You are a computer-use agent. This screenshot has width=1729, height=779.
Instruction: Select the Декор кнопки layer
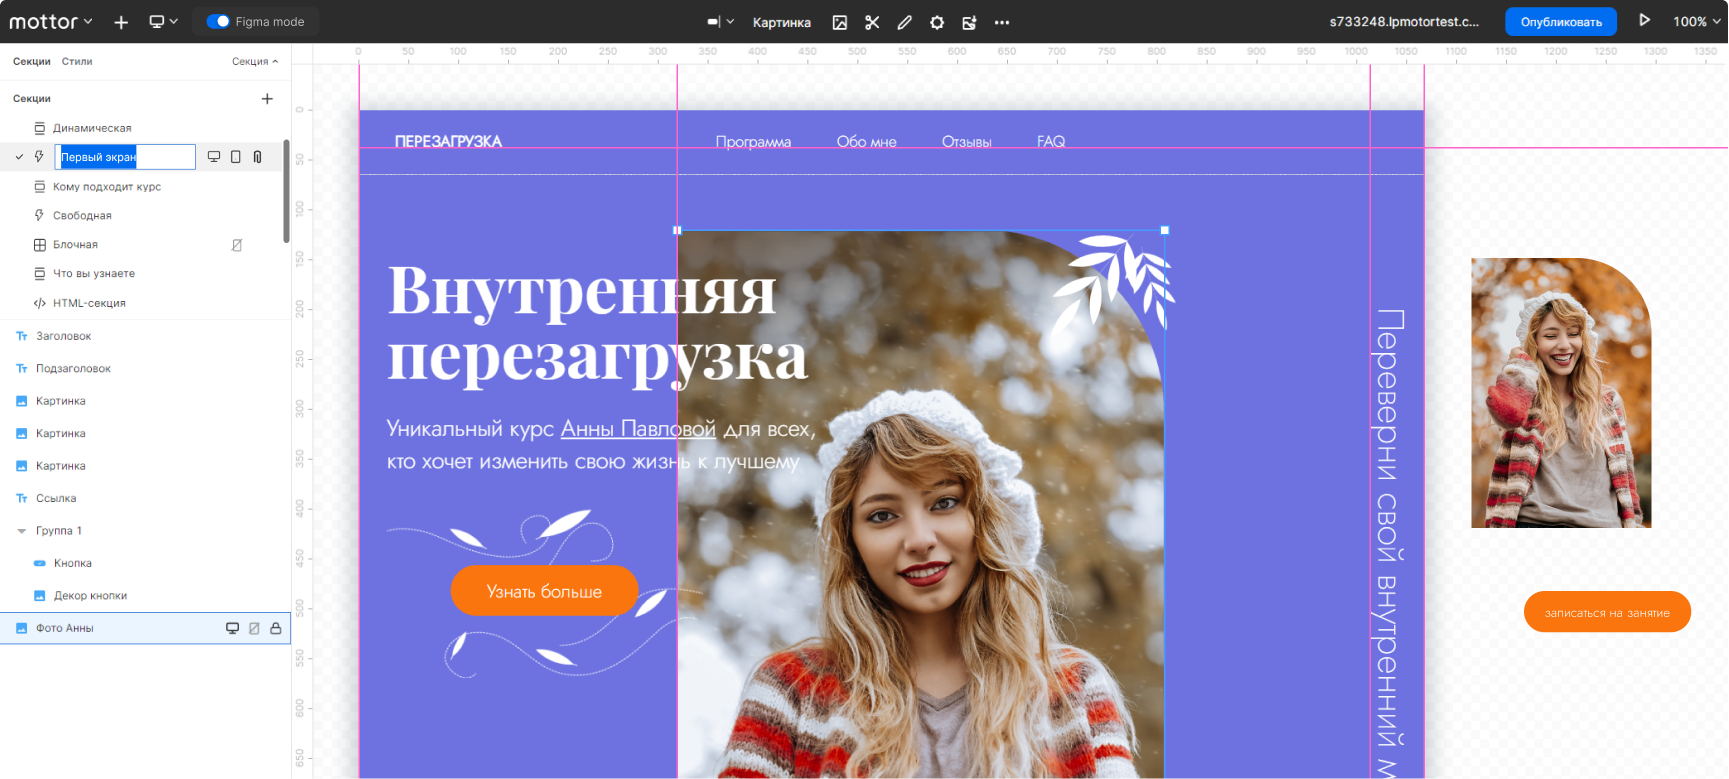tap(145, 595)
